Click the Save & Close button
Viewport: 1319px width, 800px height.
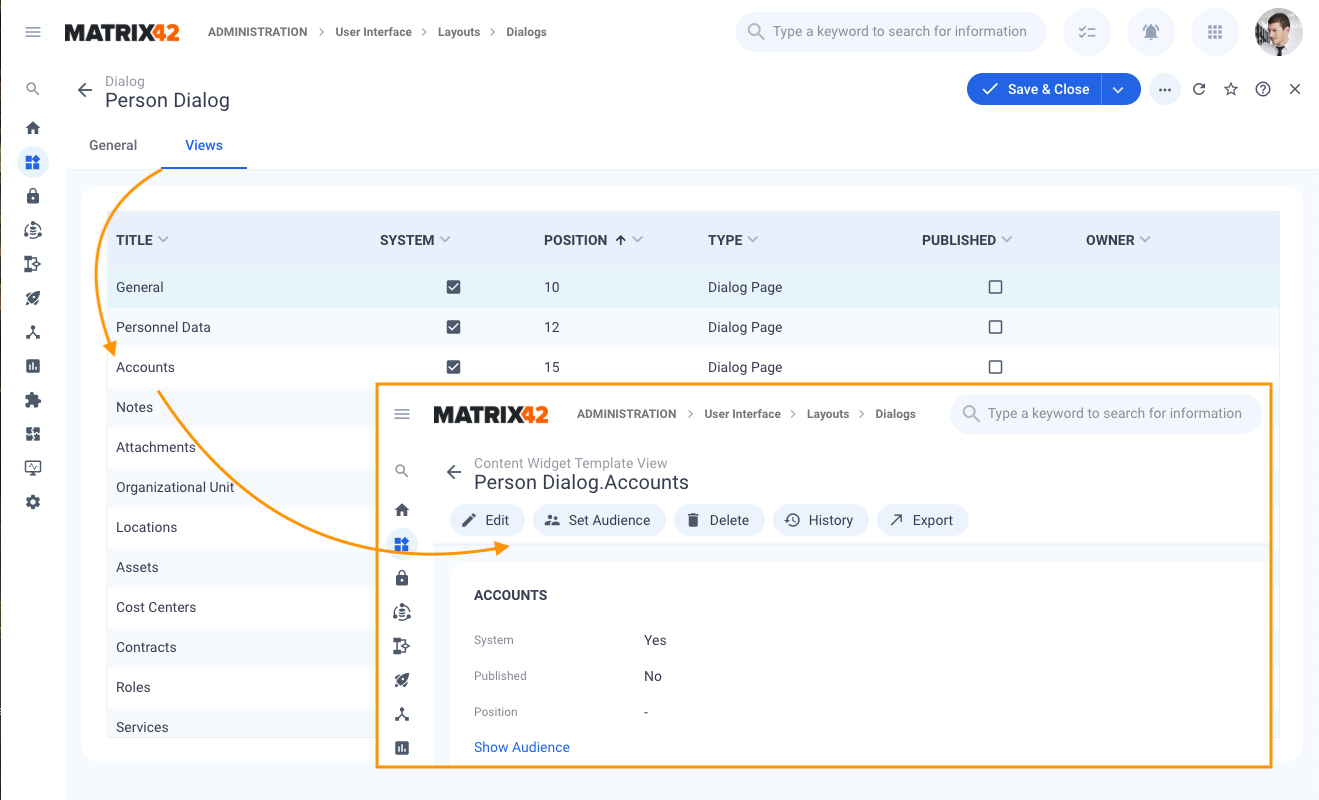pyautogui.click(x=1035, y=89)
